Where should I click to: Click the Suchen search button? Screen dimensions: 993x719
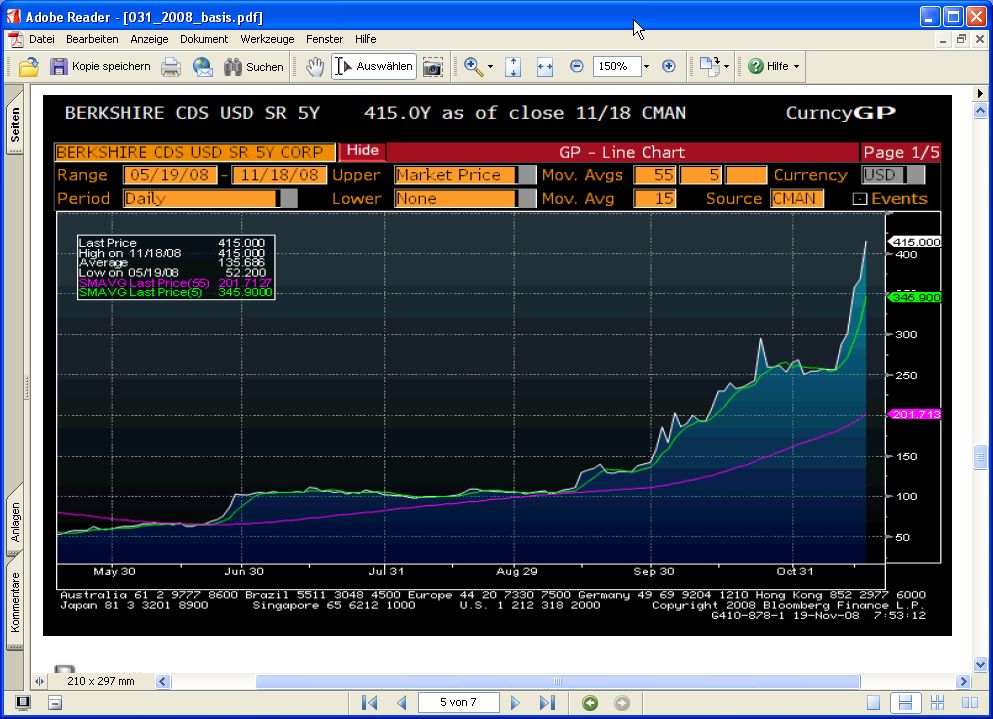tap(254, 67)
